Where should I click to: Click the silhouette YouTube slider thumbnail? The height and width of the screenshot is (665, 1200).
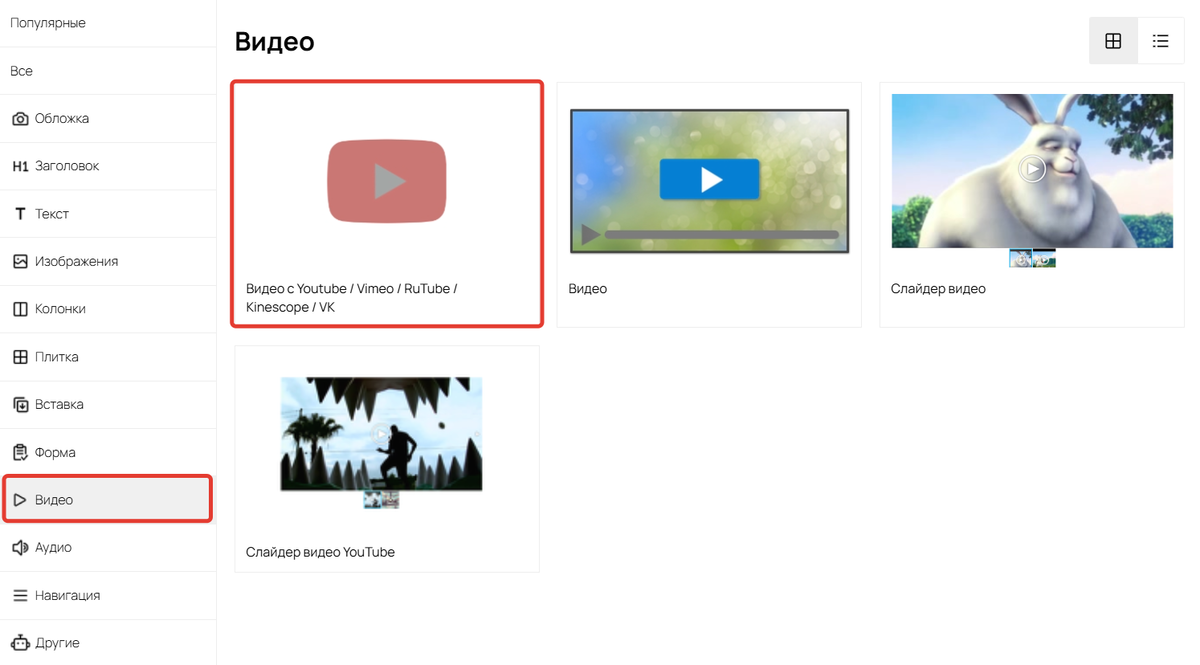pos(381,434)
